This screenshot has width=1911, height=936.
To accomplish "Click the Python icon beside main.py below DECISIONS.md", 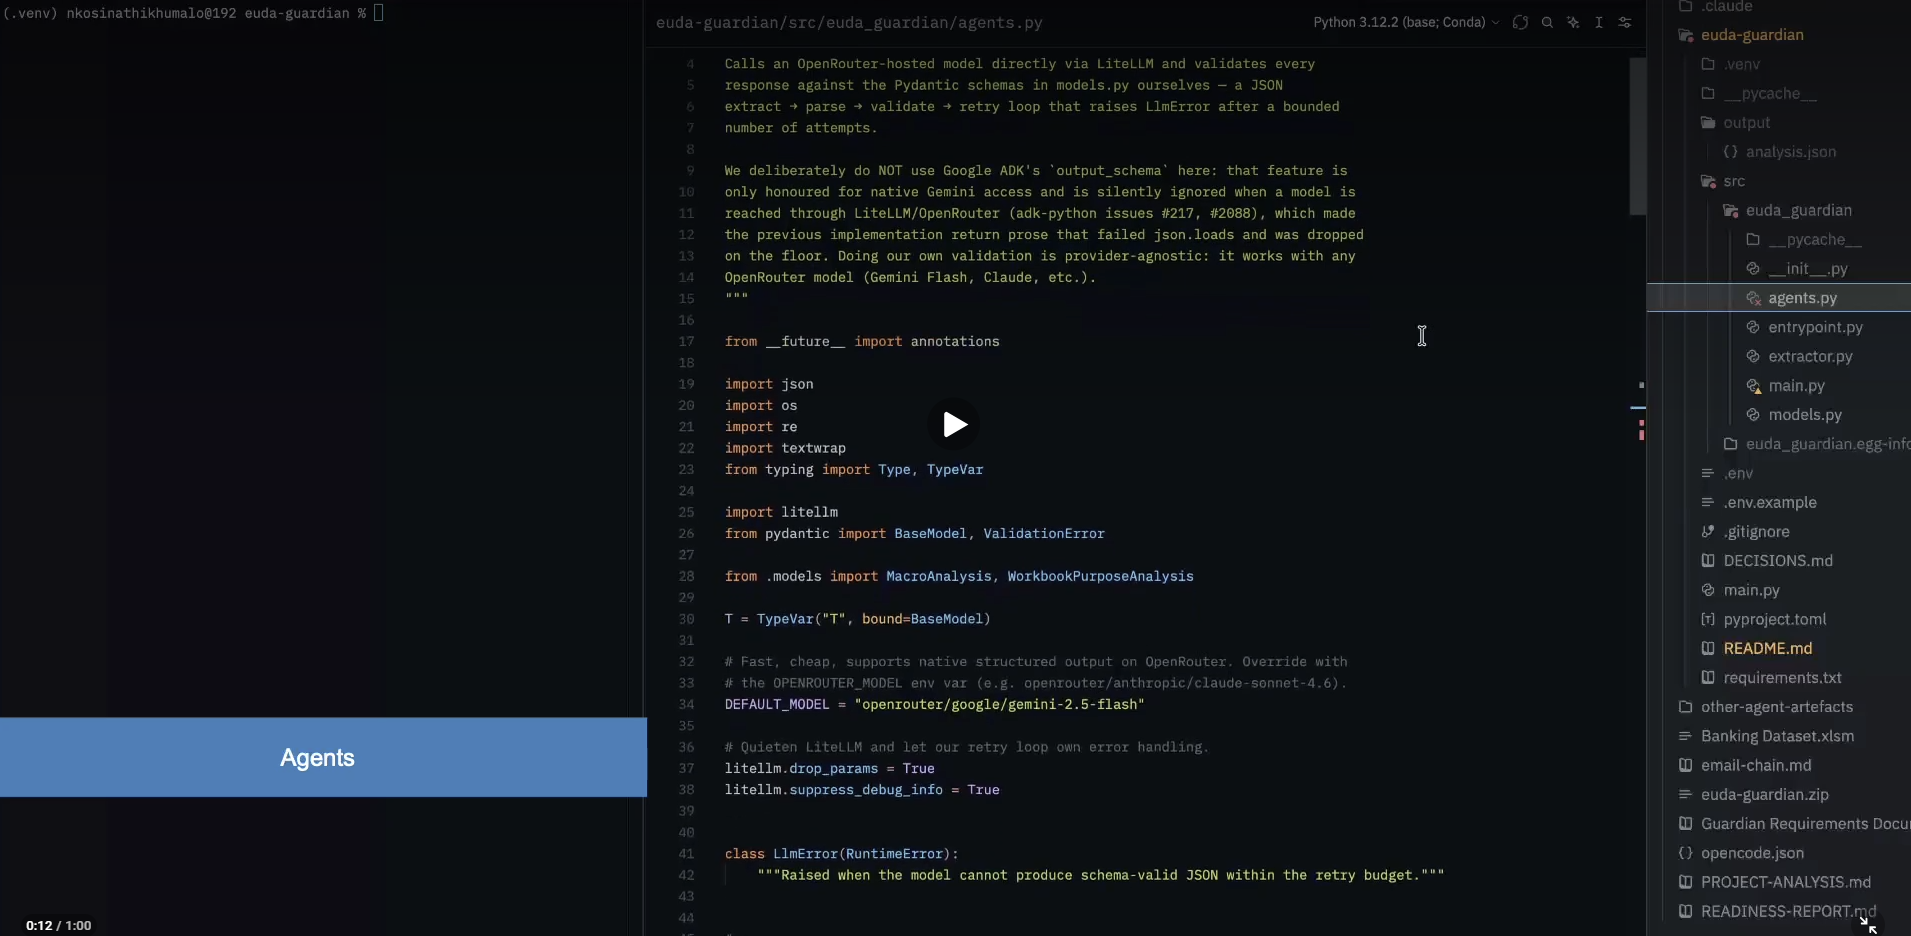I will point(1708,590).
